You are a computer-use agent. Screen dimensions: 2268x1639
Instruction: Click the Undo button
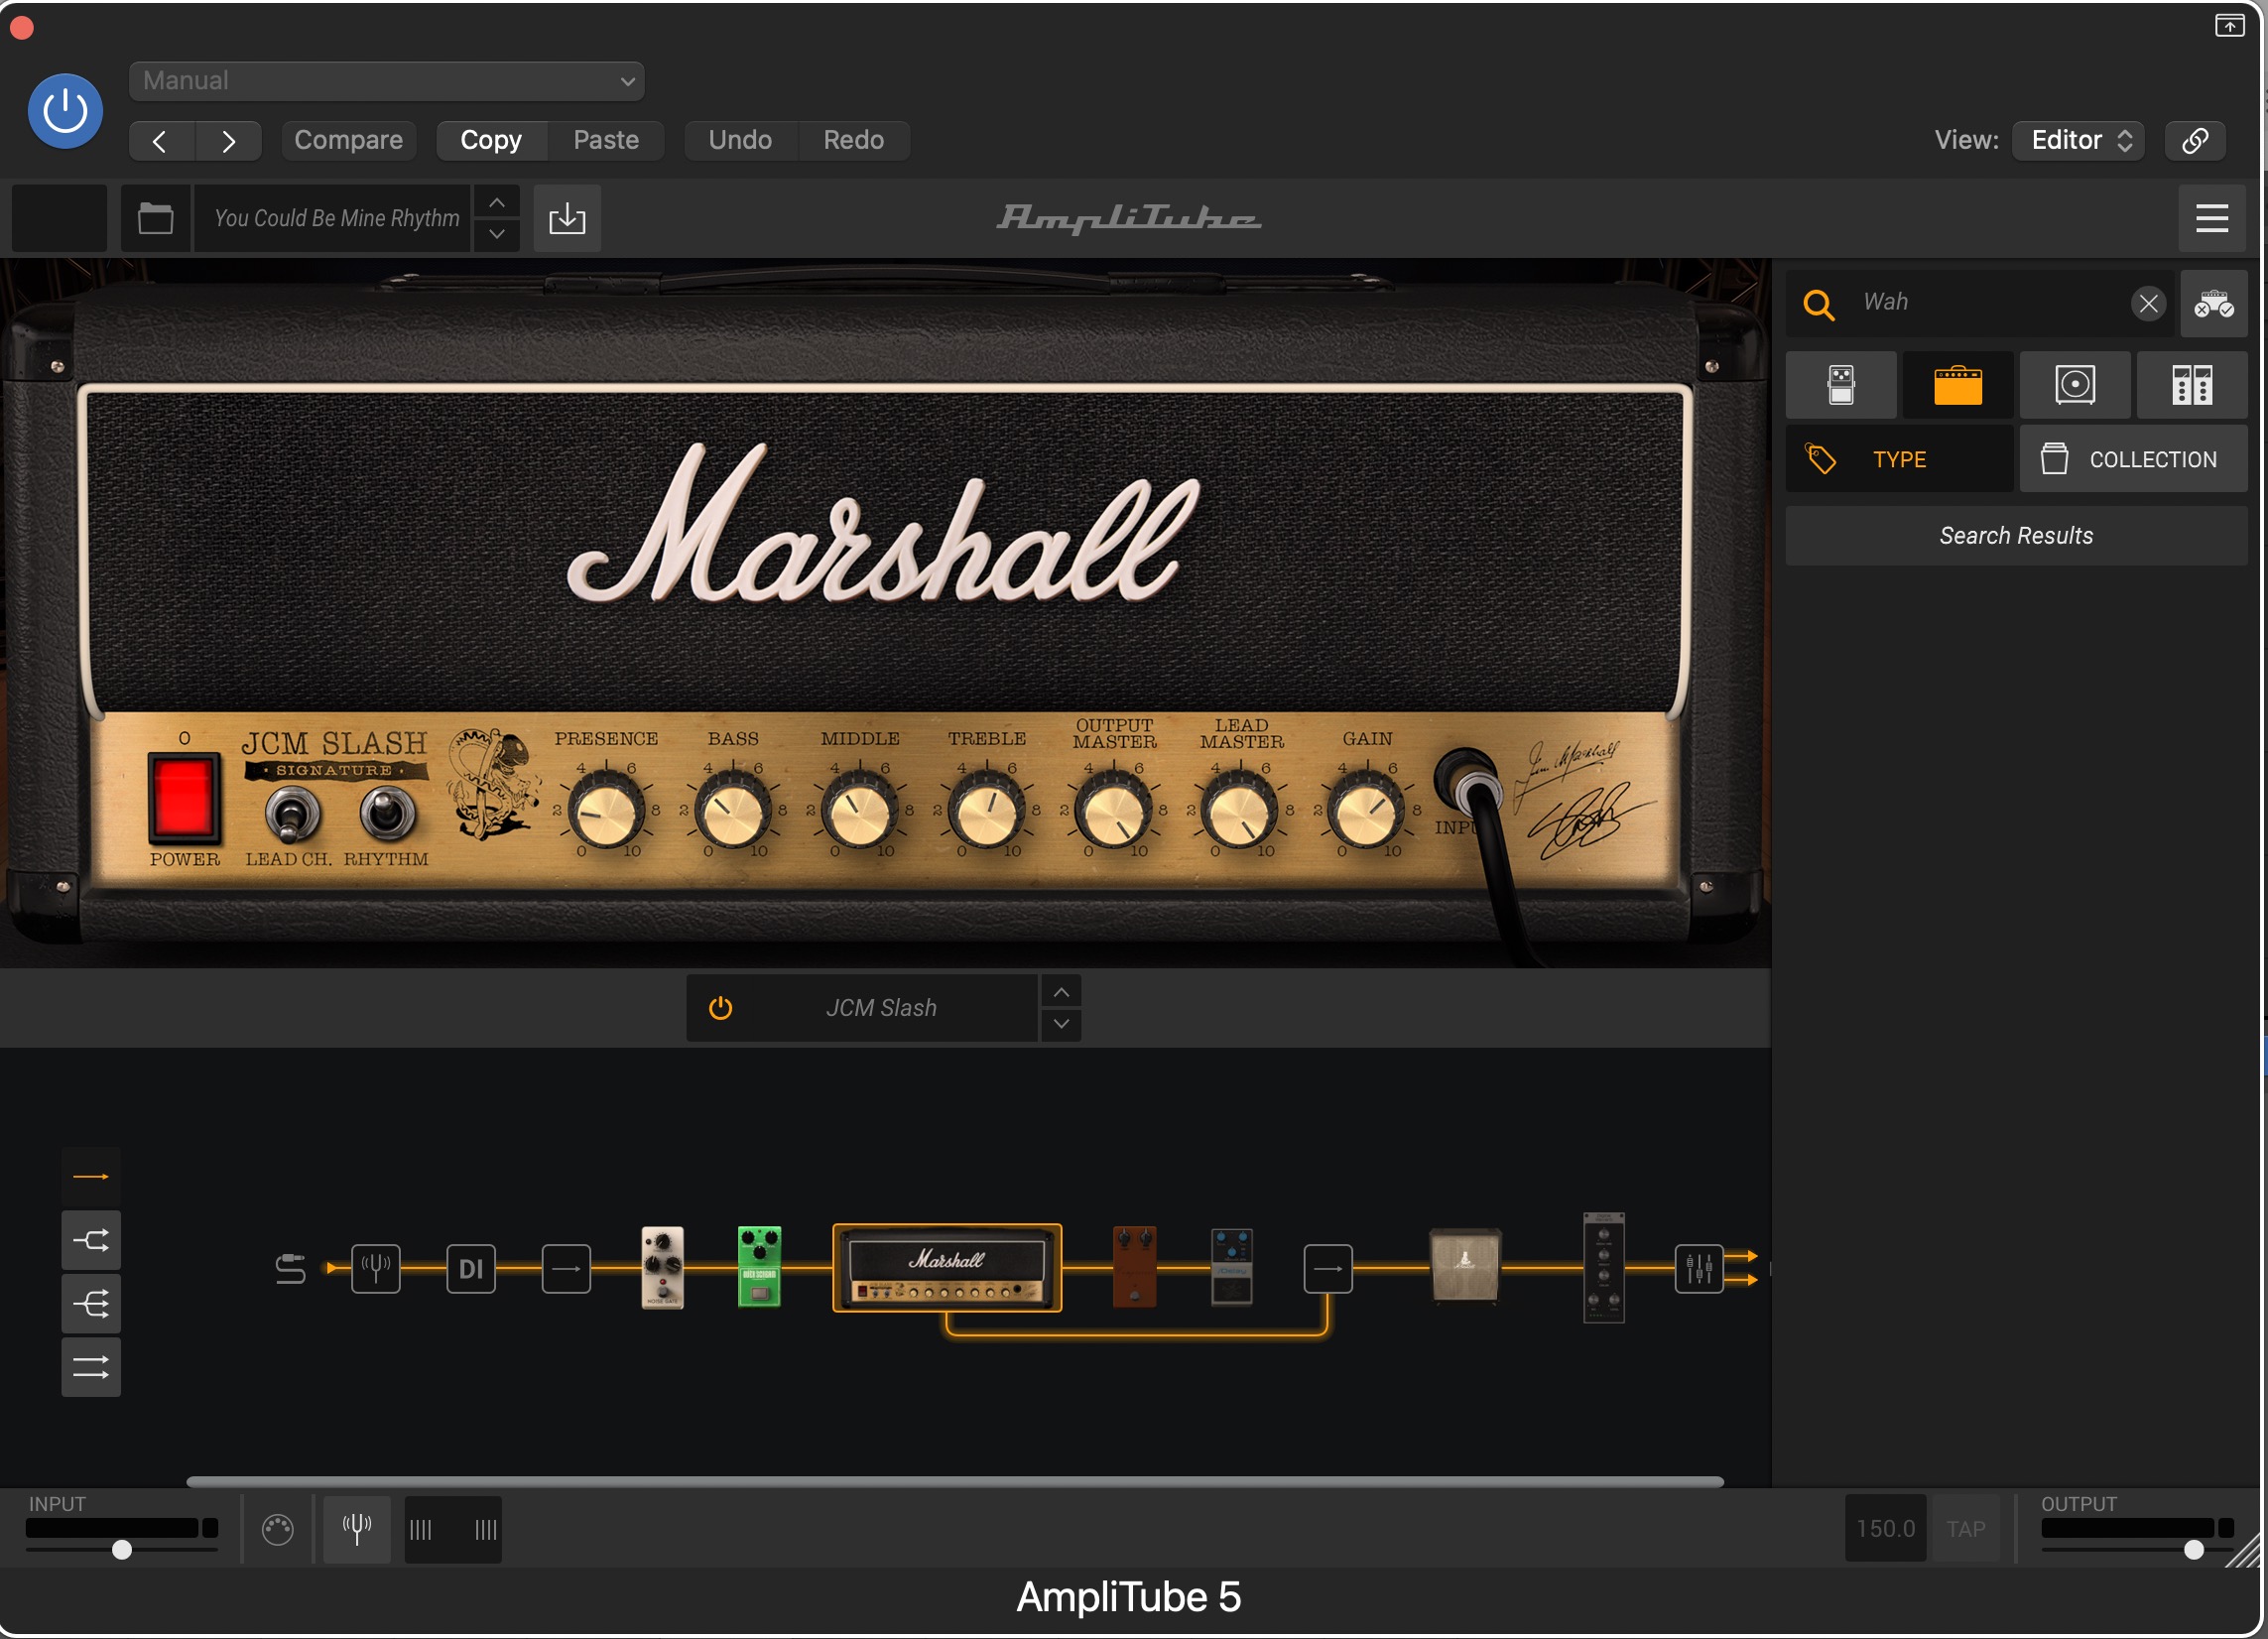(740, 140)
